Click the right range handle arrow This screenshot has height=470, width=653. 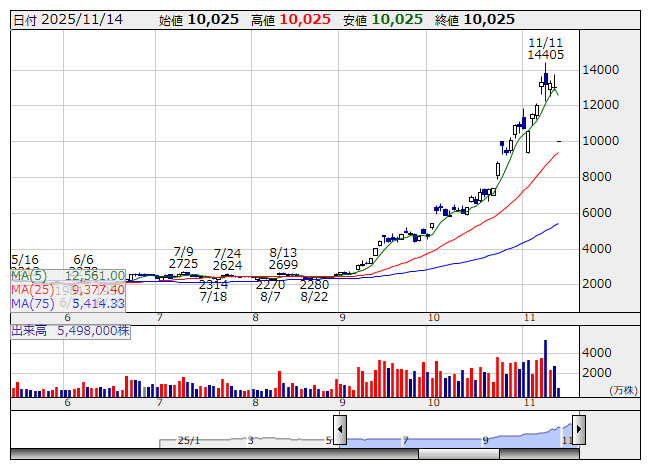click(578, 431)
